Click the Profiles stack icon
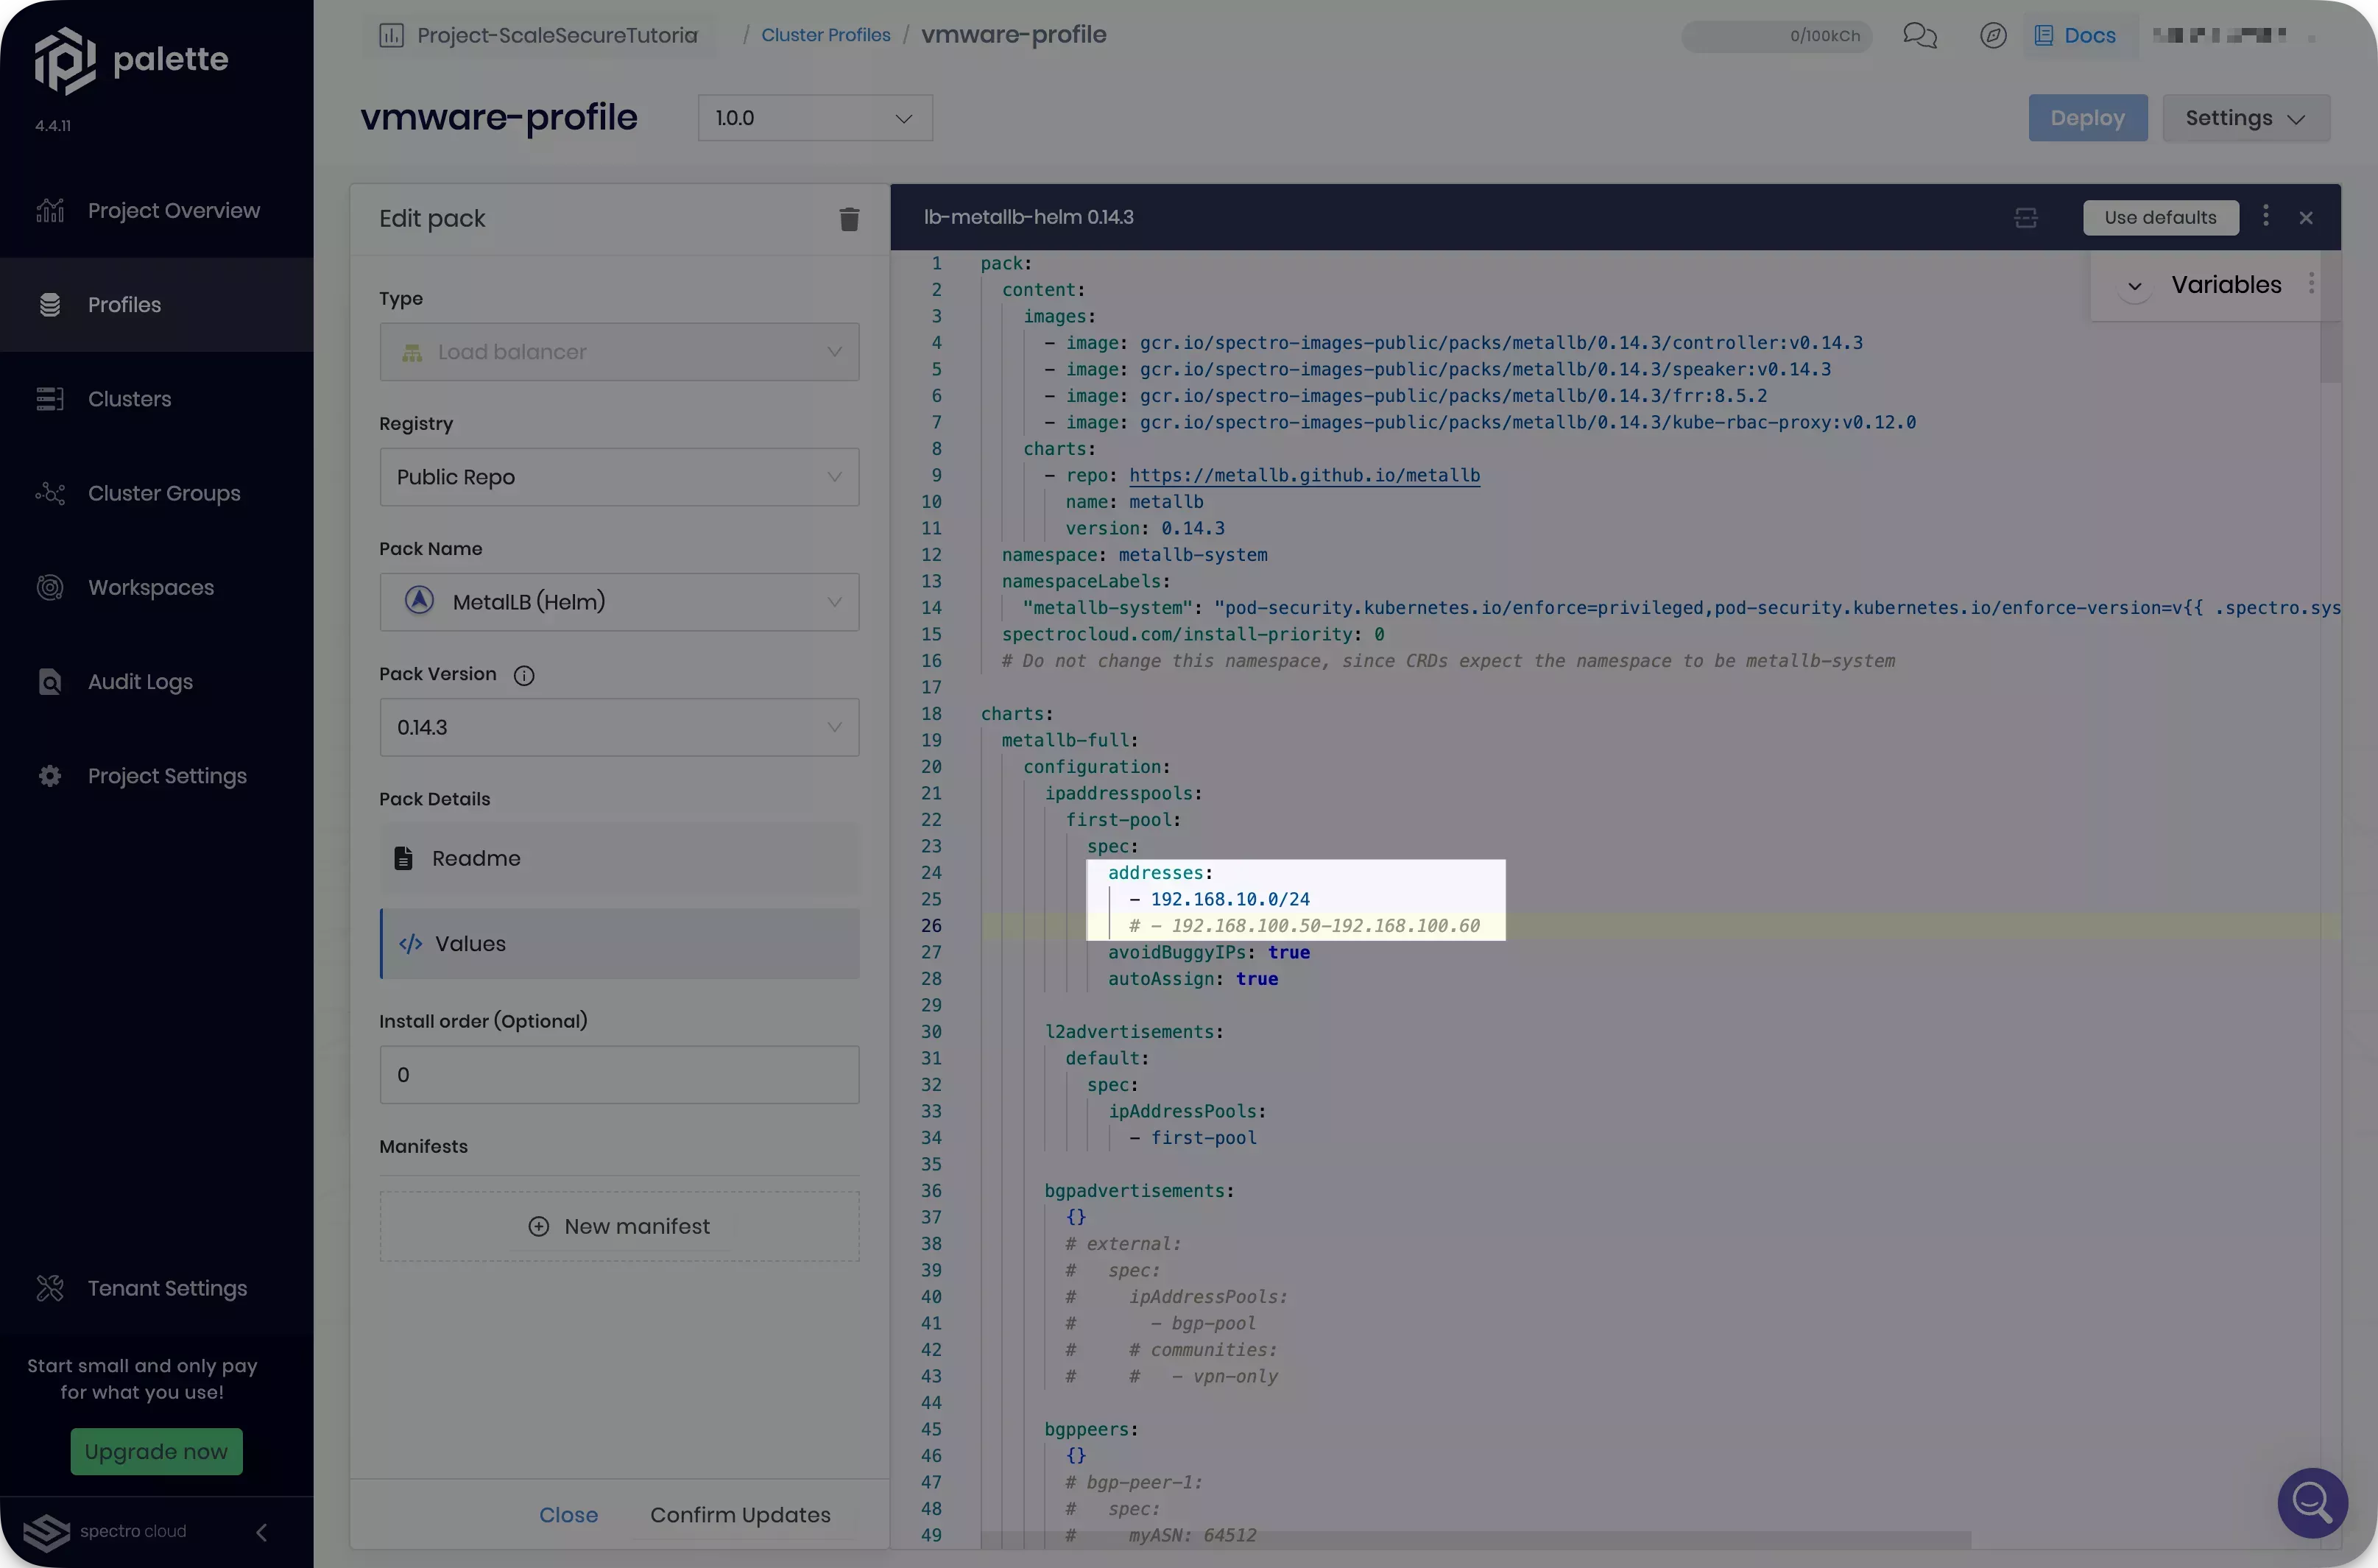 point(50,305)
